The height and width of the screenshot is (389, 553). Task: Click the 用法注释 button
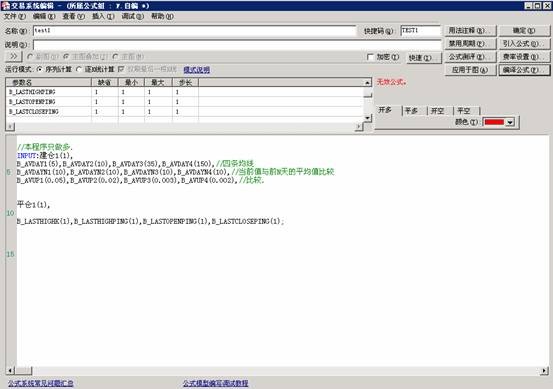(x=470, y=31)
